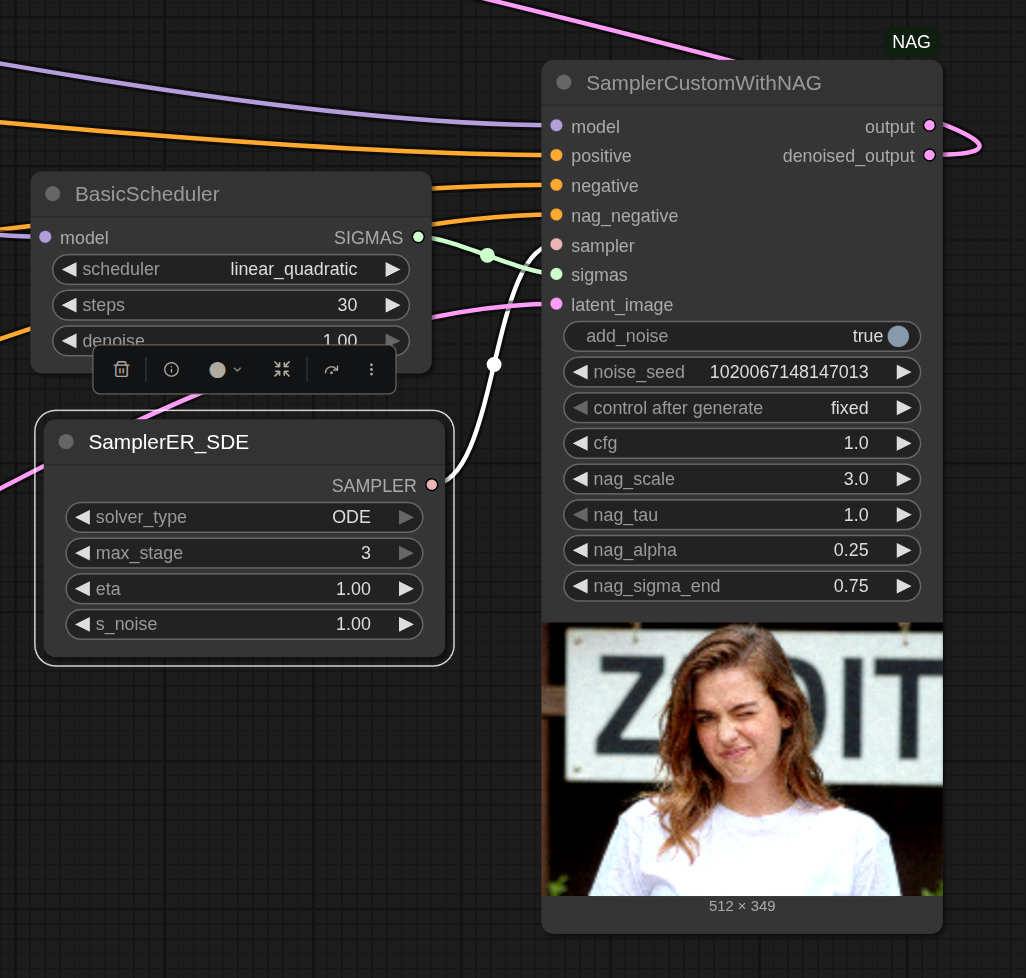The width and height of the screenshot is (1026, 978).
Task: Decrease max_stage with left arrow
Action: [x=82, y=553]
